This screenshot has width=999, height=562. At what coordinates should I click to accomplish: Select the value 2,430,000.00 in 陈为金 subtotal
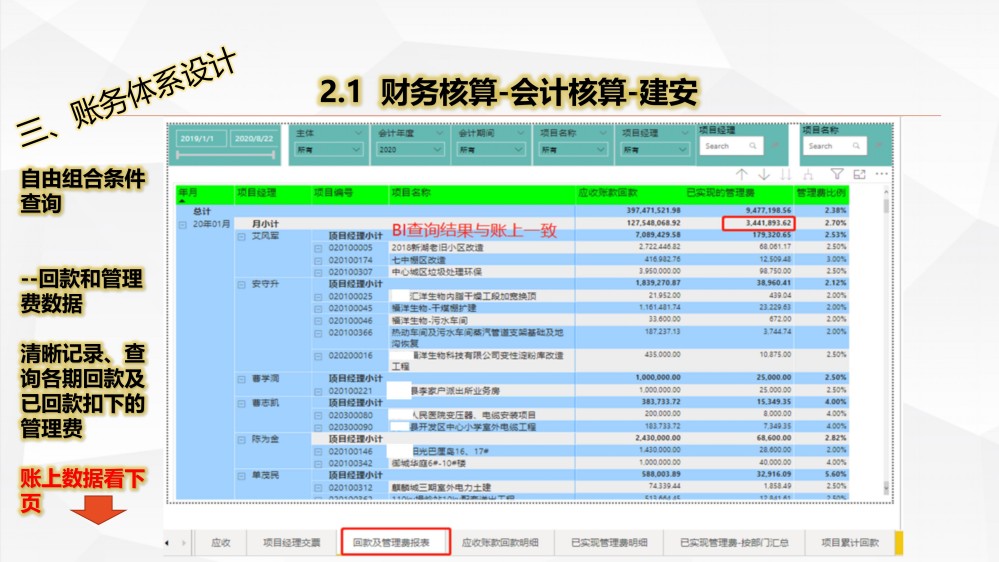(658, 438)
